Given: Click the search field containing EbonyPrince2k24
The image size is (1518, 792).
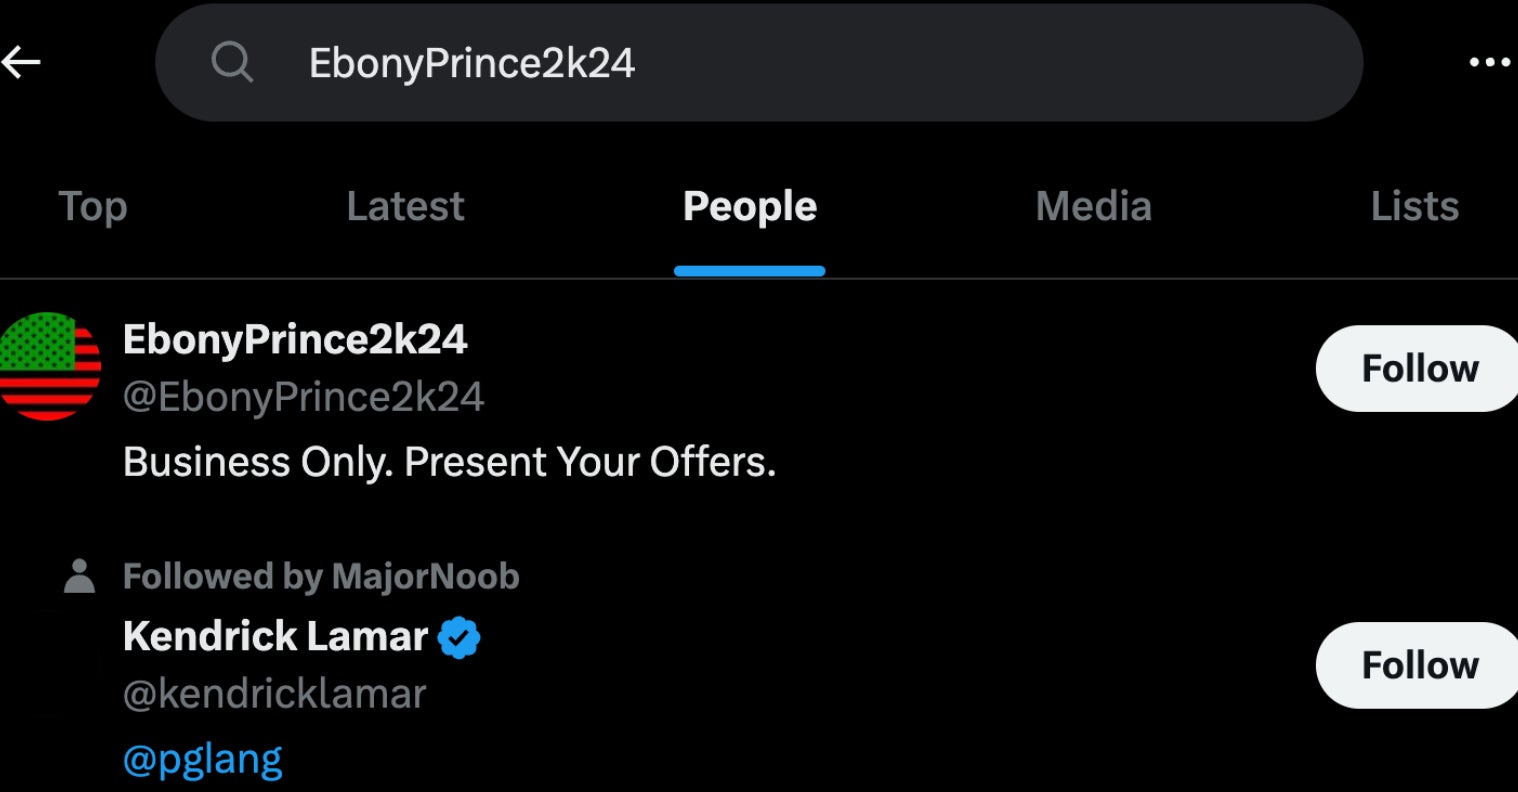Looking at the screenshot, I should point(760,63).
